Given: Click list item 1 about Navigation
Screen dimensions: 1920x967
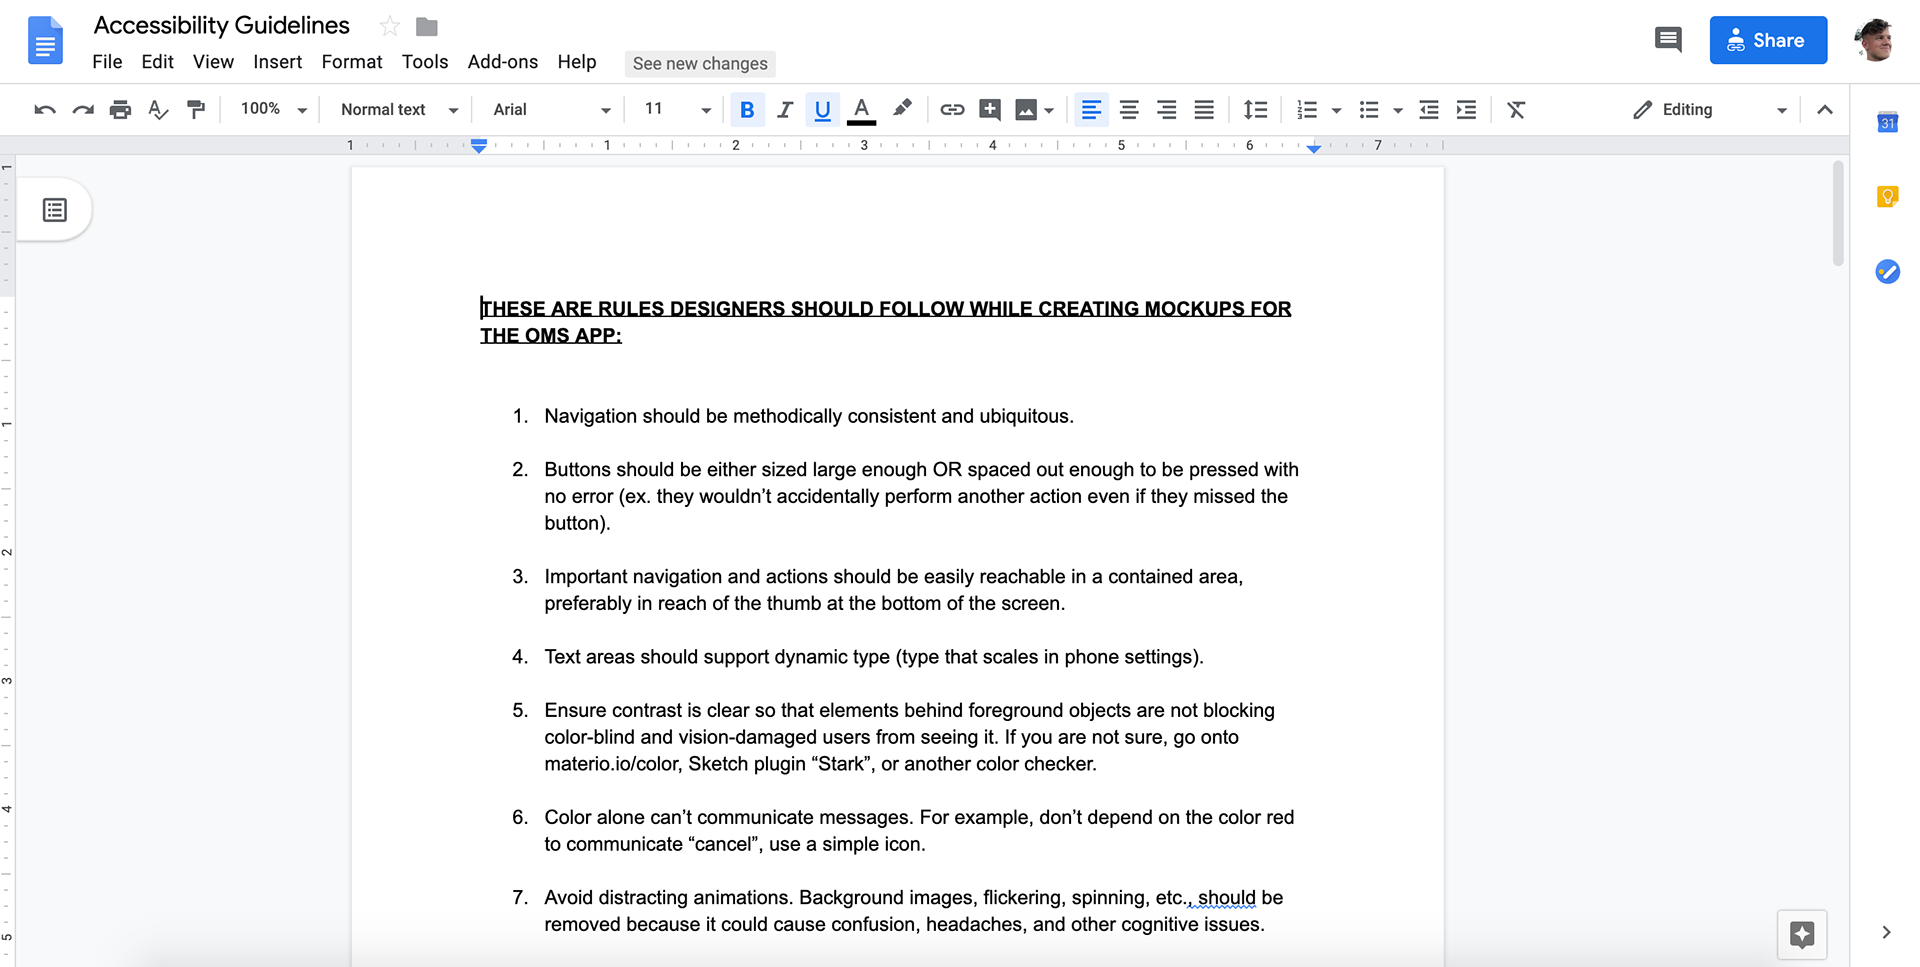Looking at the screenshot, I should click(x=809, y=416).
